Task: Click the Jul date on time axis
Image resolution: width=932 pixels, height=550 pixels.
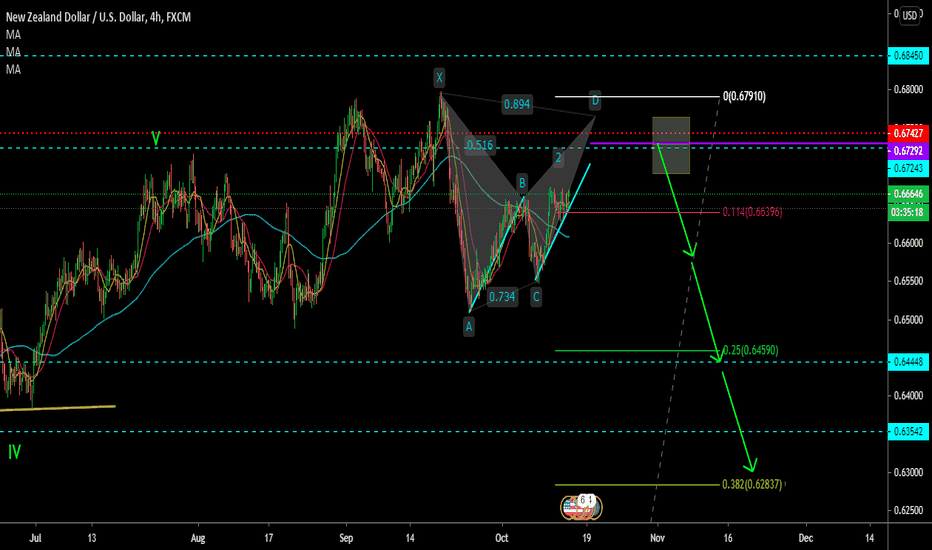Action: click(x=35, y=538)
